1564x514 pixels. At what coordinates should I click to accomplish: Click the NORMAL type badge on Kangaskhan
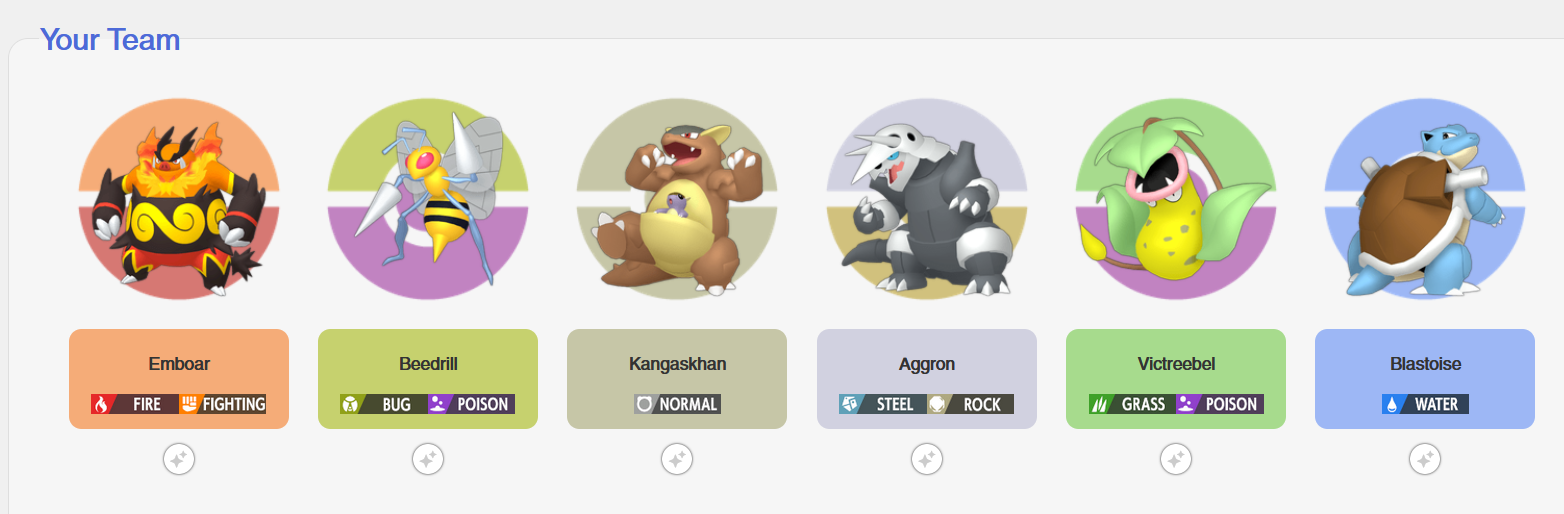click(x=677, y=404)
